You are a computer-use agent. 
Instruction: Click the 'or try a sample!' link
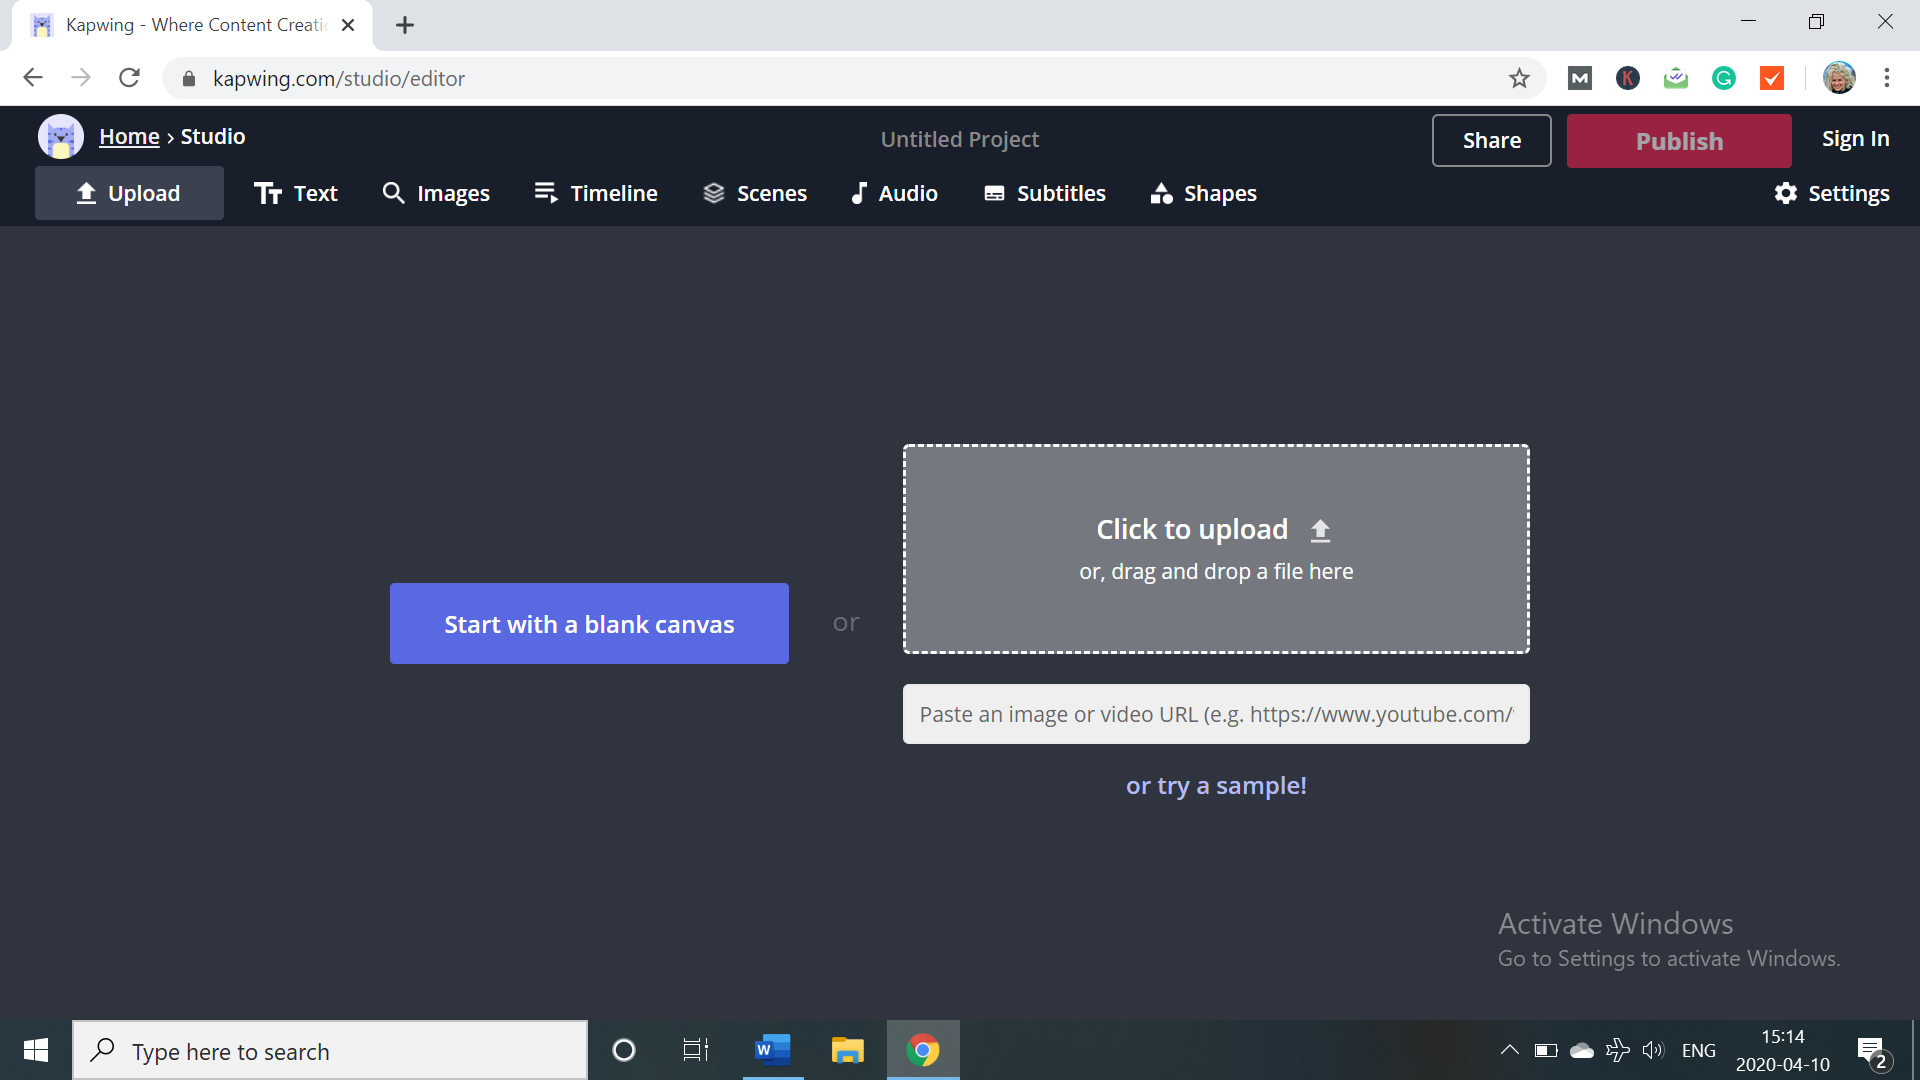pyautogui.click(x=1216, y=786)
